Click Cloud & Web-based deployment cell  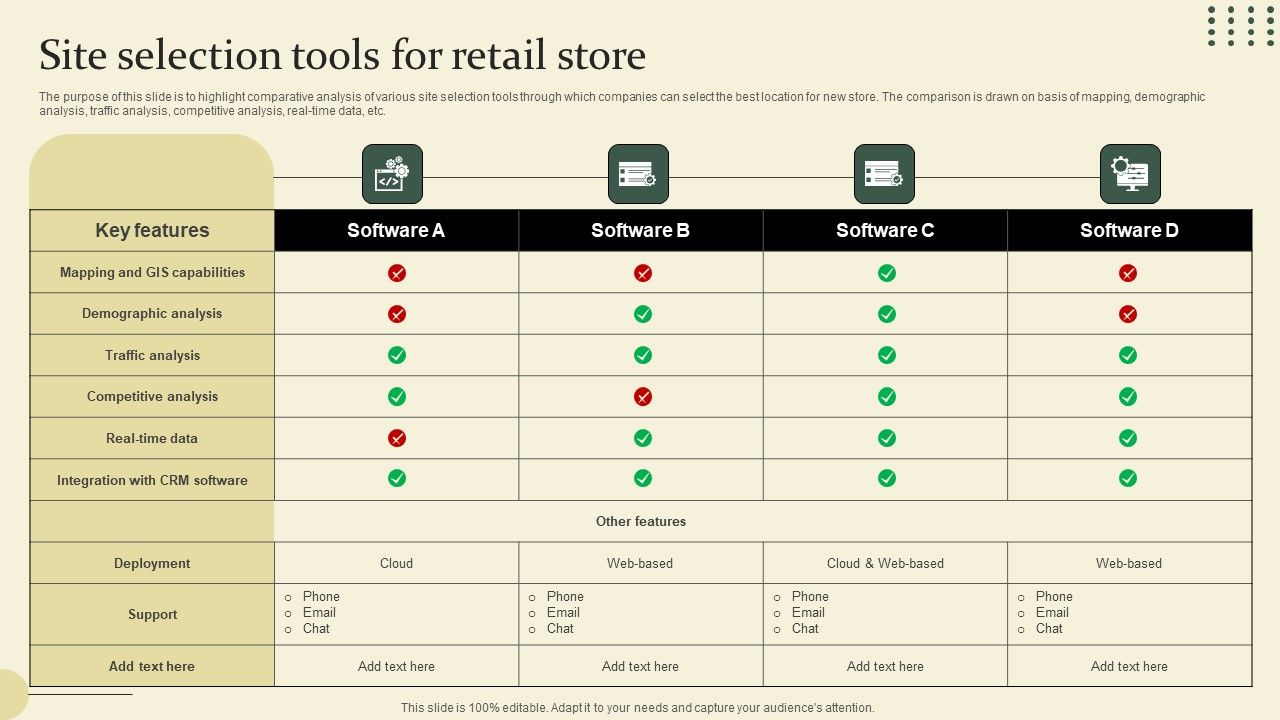[885, 563]
